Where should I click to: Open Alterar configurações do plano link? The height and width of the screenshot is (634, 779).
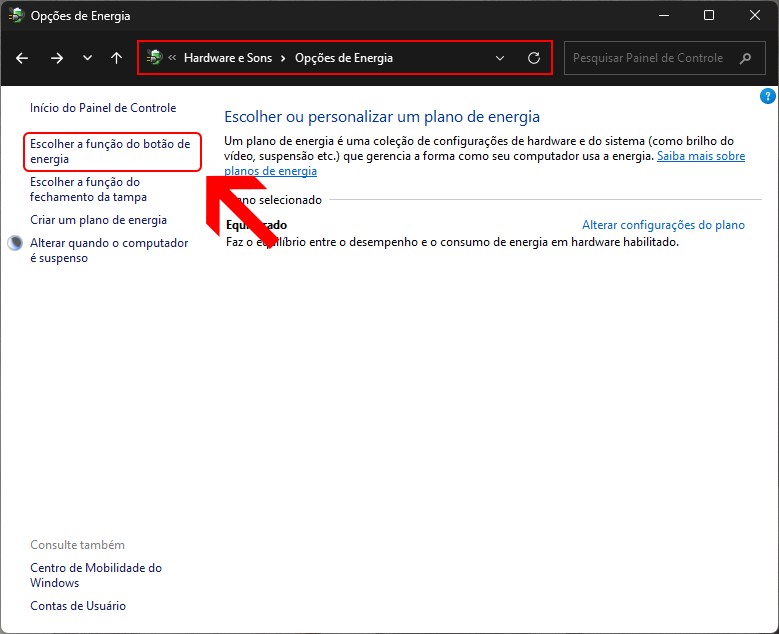point(663,225)
